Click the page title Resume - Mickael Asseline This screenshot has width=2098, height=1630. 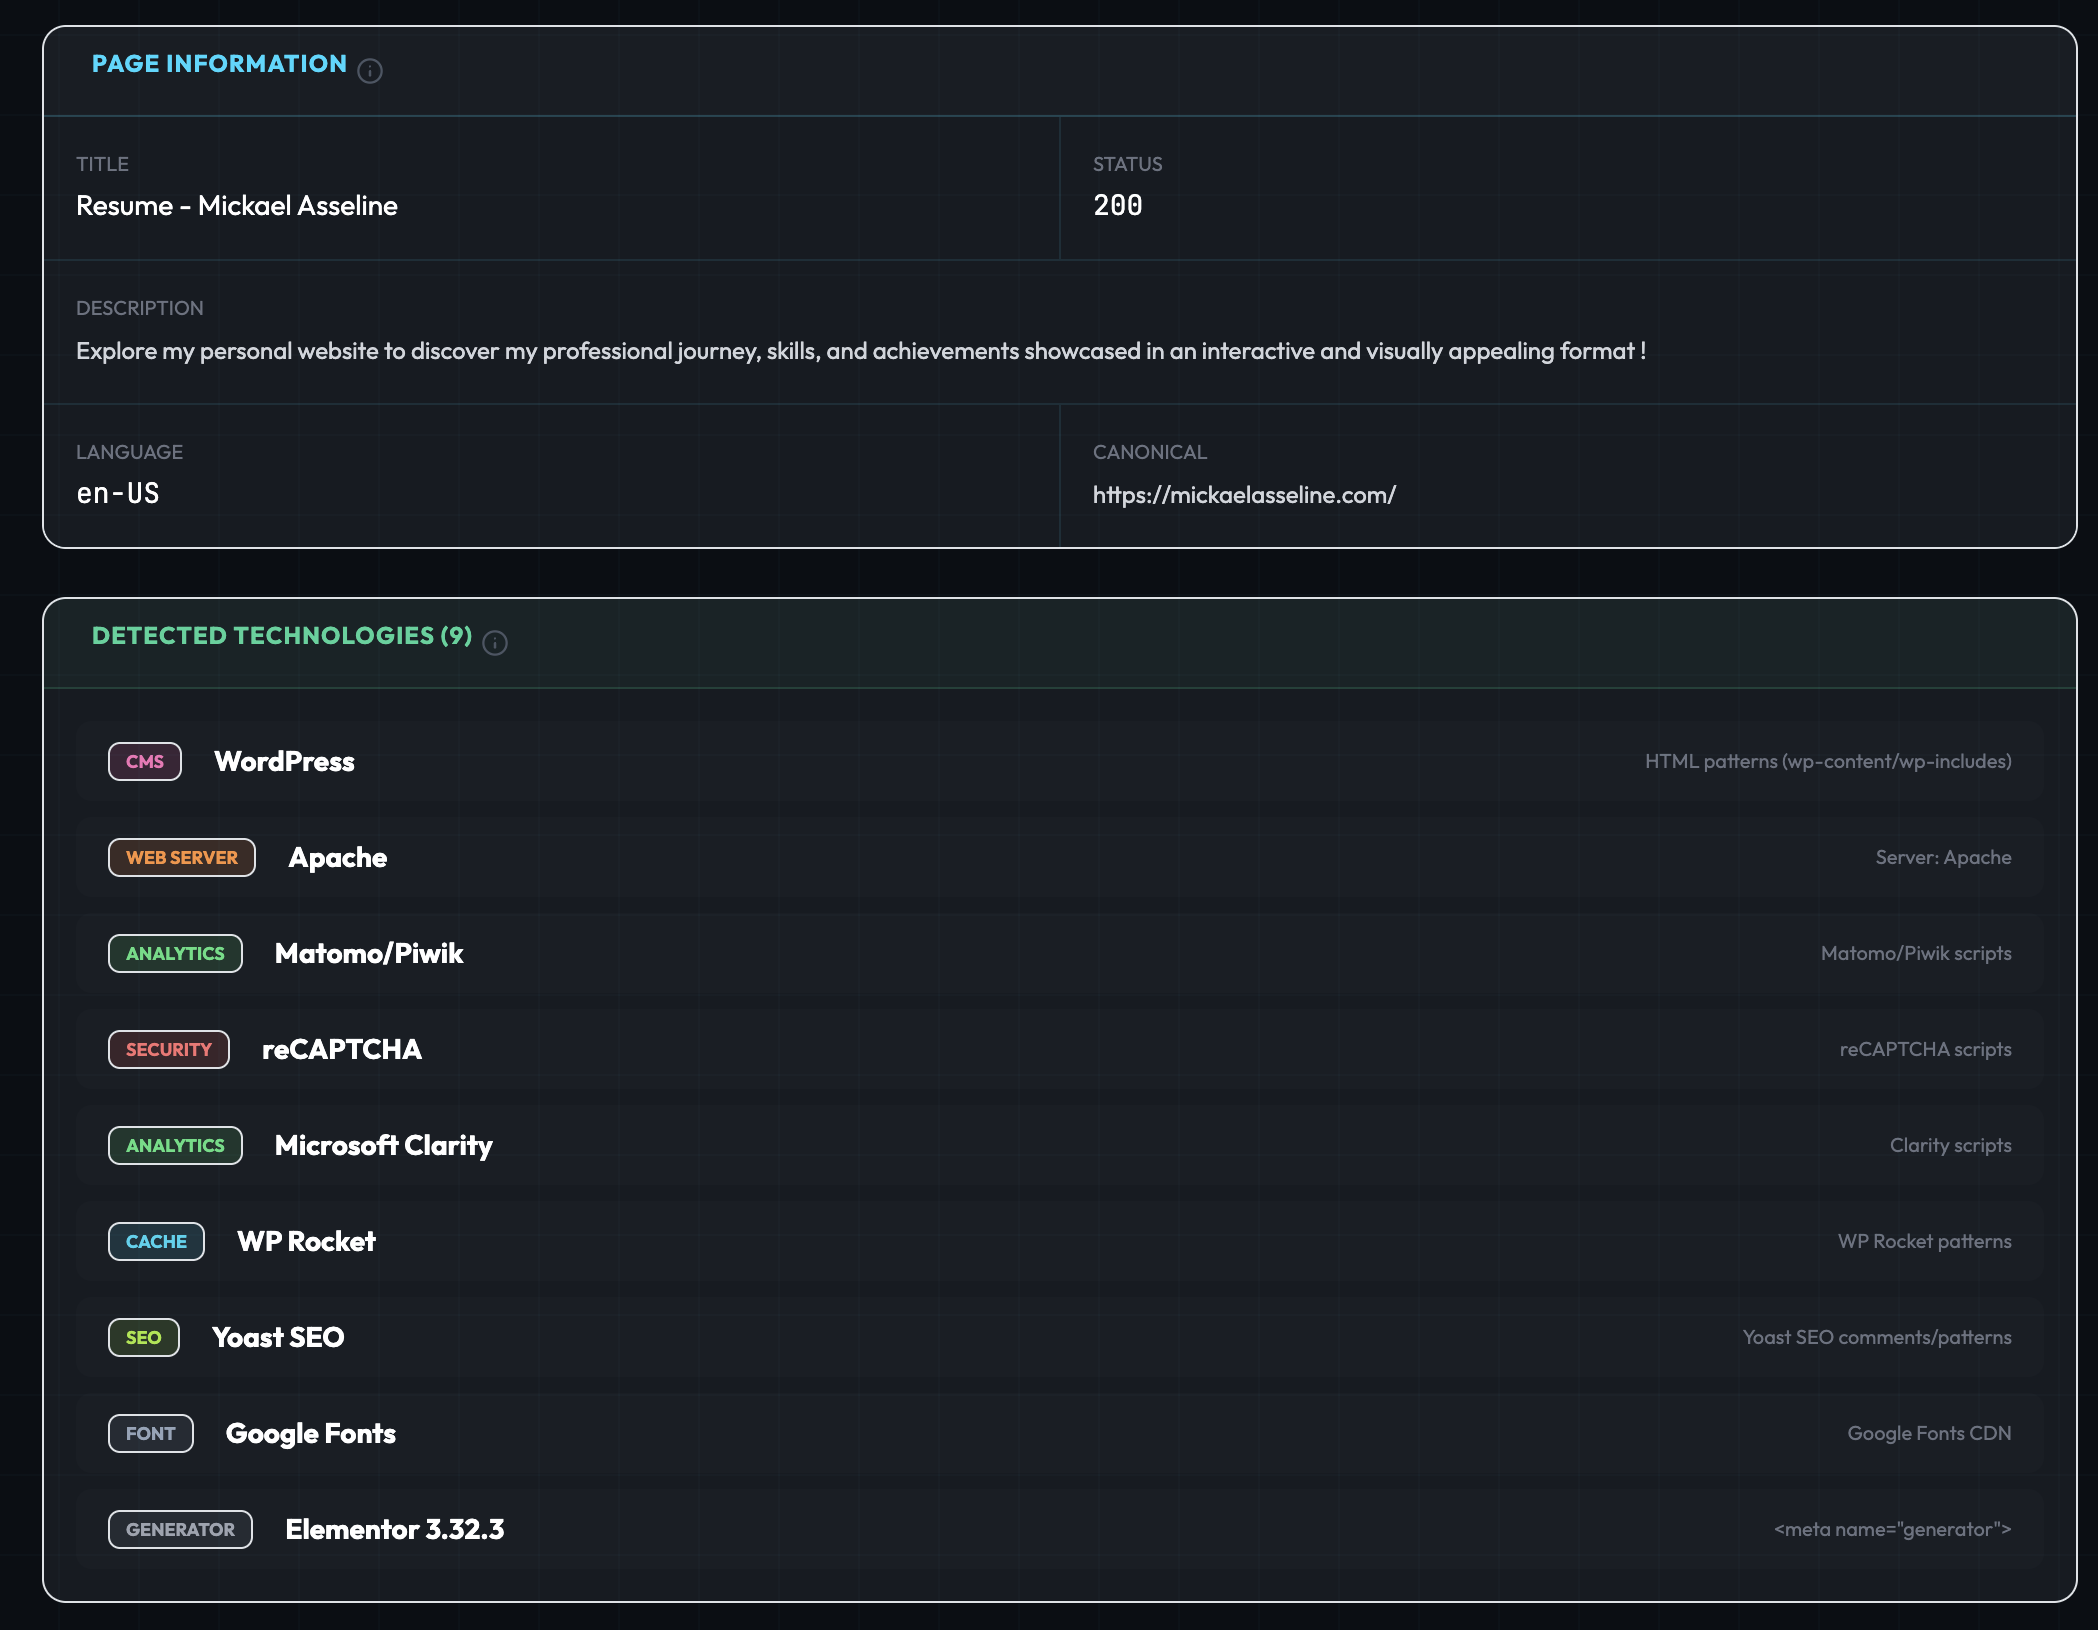[237, 206]
